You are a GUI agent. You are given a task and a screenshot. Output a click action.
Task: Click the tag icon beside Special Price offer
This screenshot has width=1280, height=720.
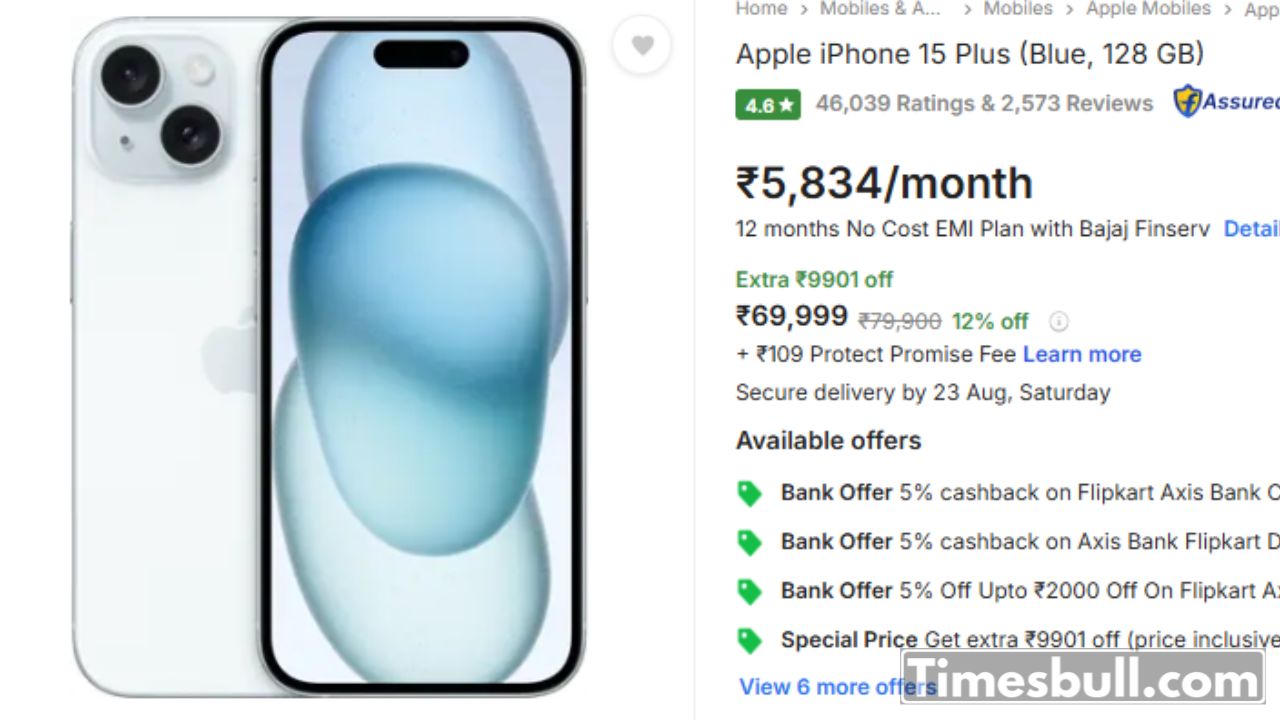(x=749, y=640)
